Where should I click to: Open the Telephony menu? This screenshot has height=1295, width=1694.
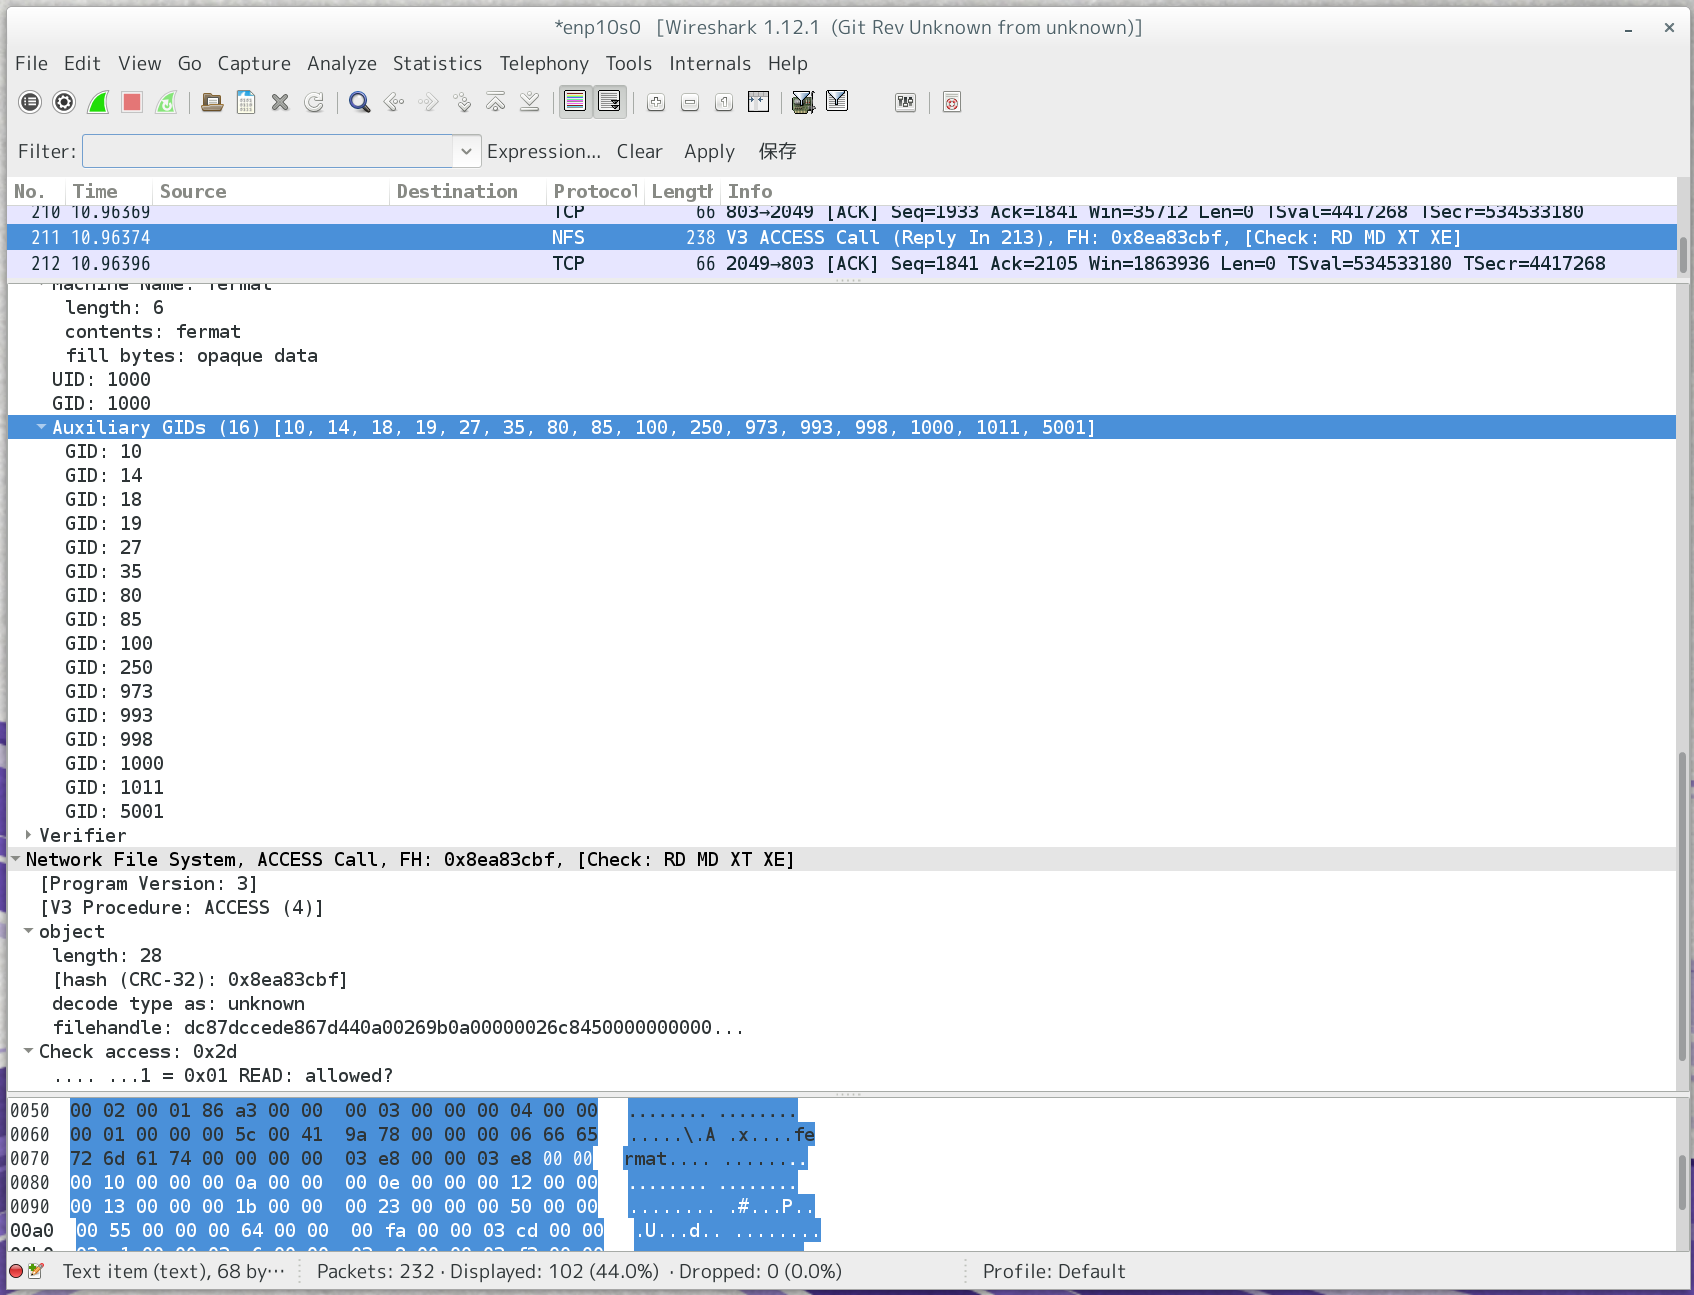tap(544, 63)
